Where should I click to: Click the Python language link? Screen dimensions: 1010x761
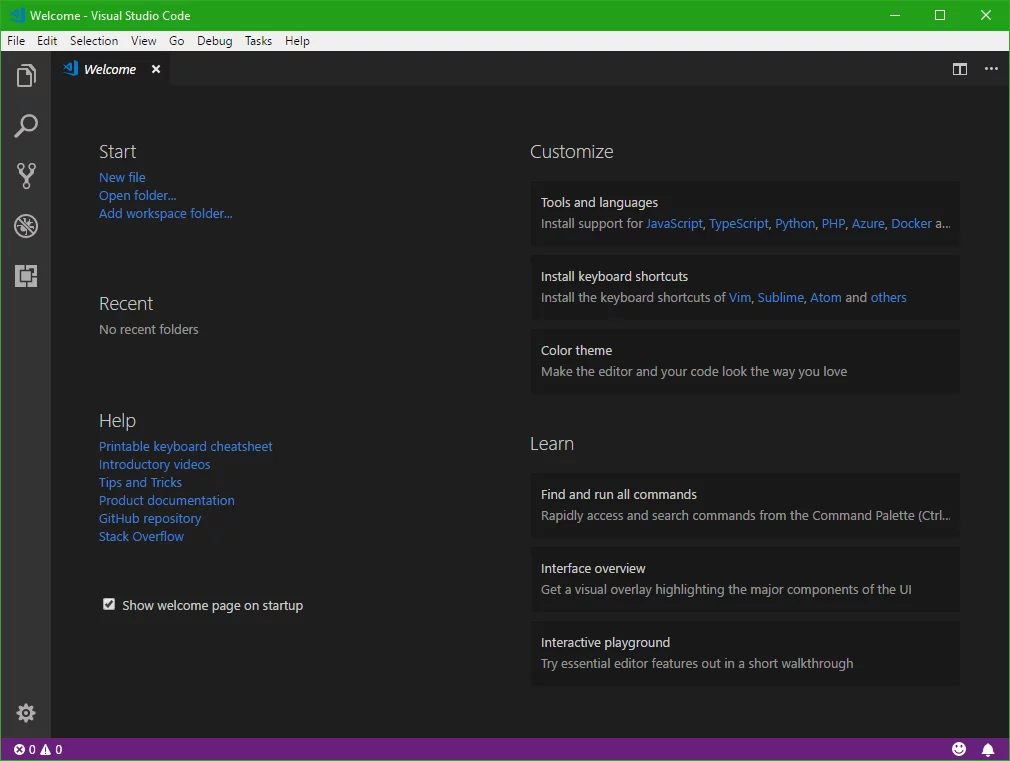[795, 223]
